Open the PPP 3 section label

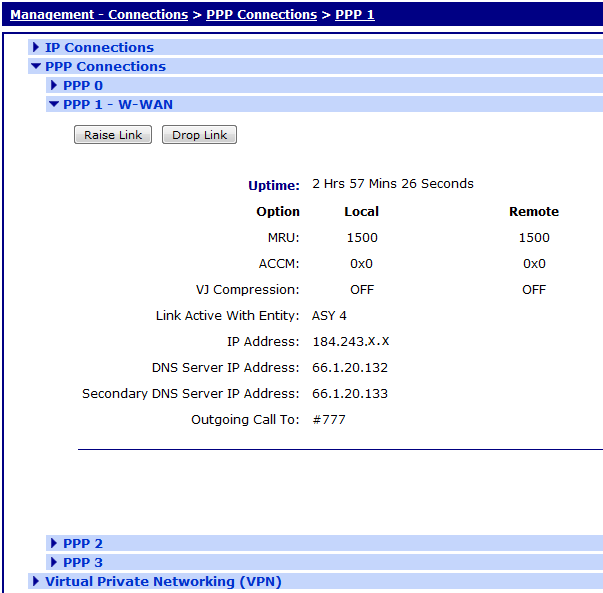pyautogui.click(x=83, y=562)
